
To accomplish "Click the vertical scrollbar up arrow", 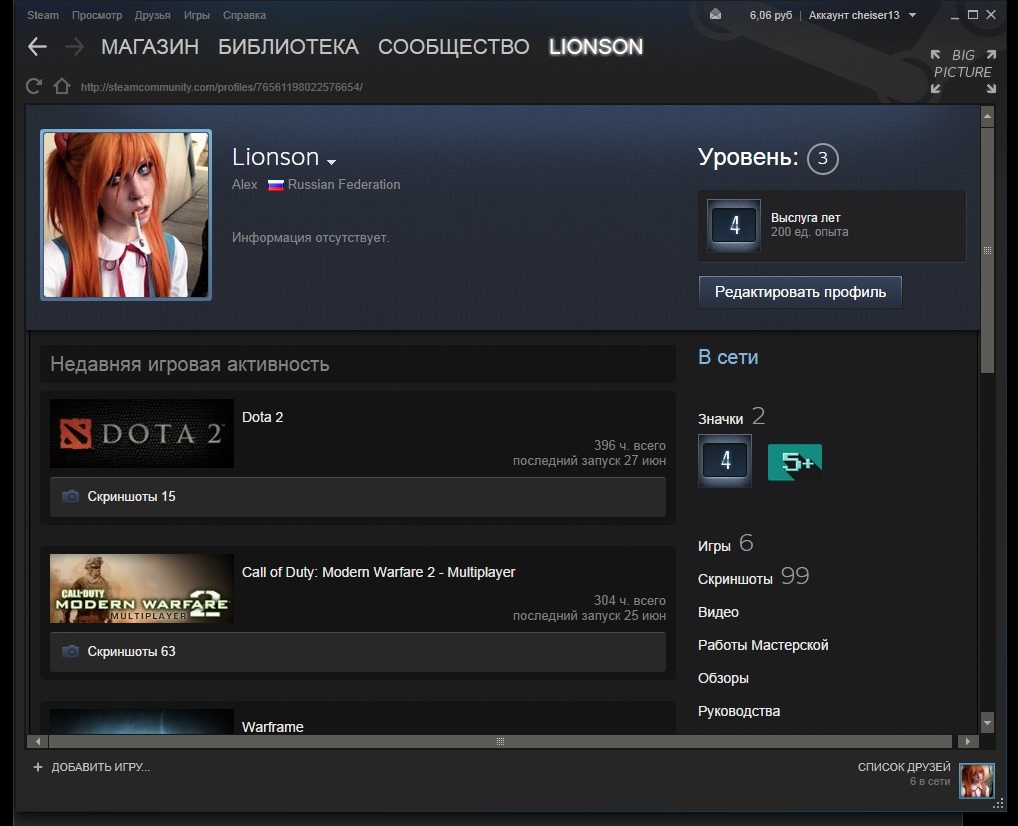I will coord(987,117).
